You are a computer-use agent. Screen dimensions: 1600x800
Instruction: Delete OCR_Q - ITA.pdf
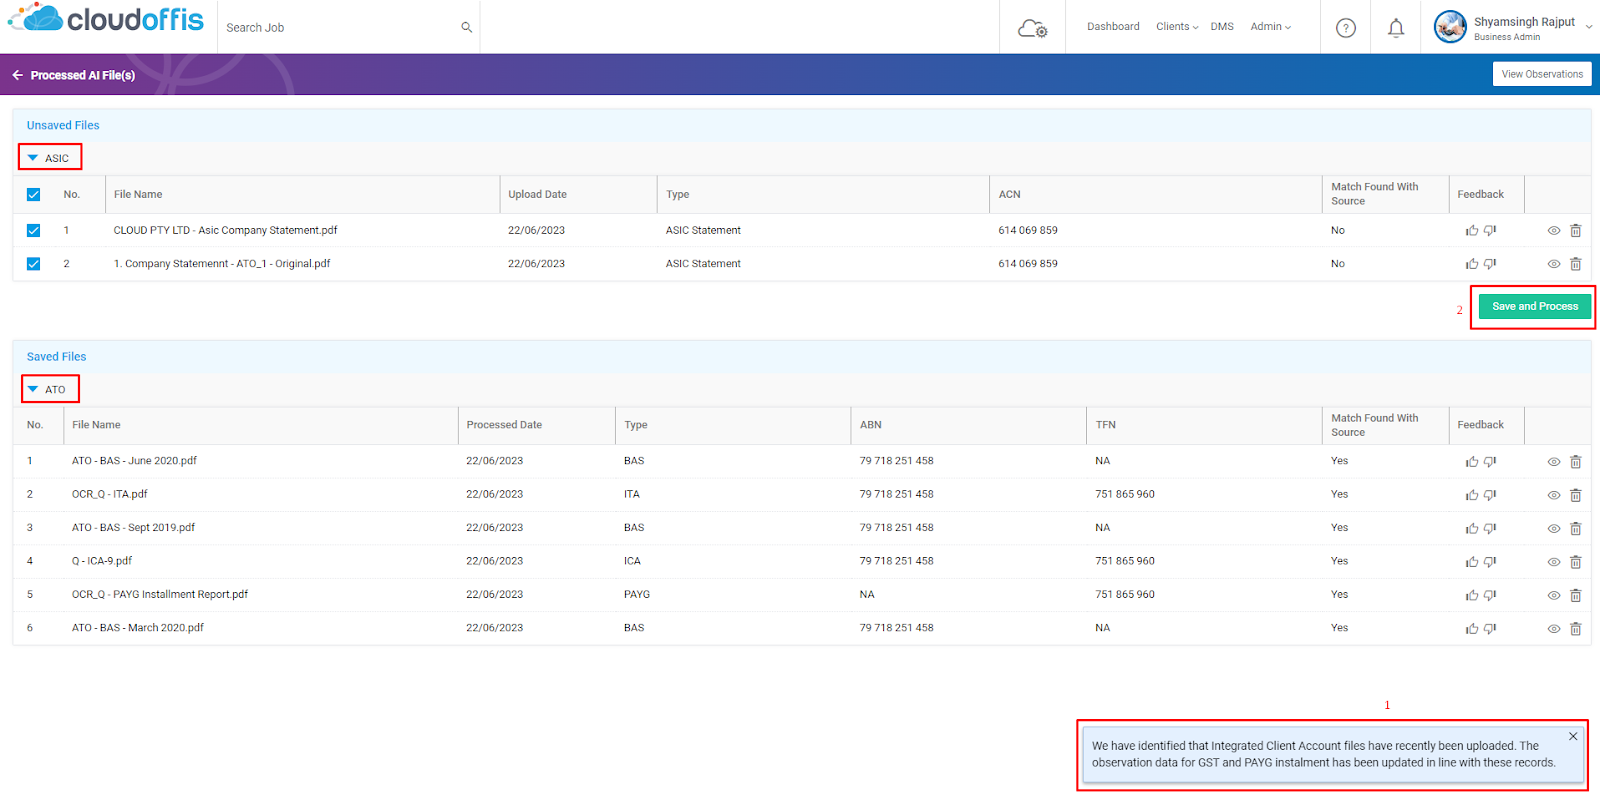[x=1575, y=495]
